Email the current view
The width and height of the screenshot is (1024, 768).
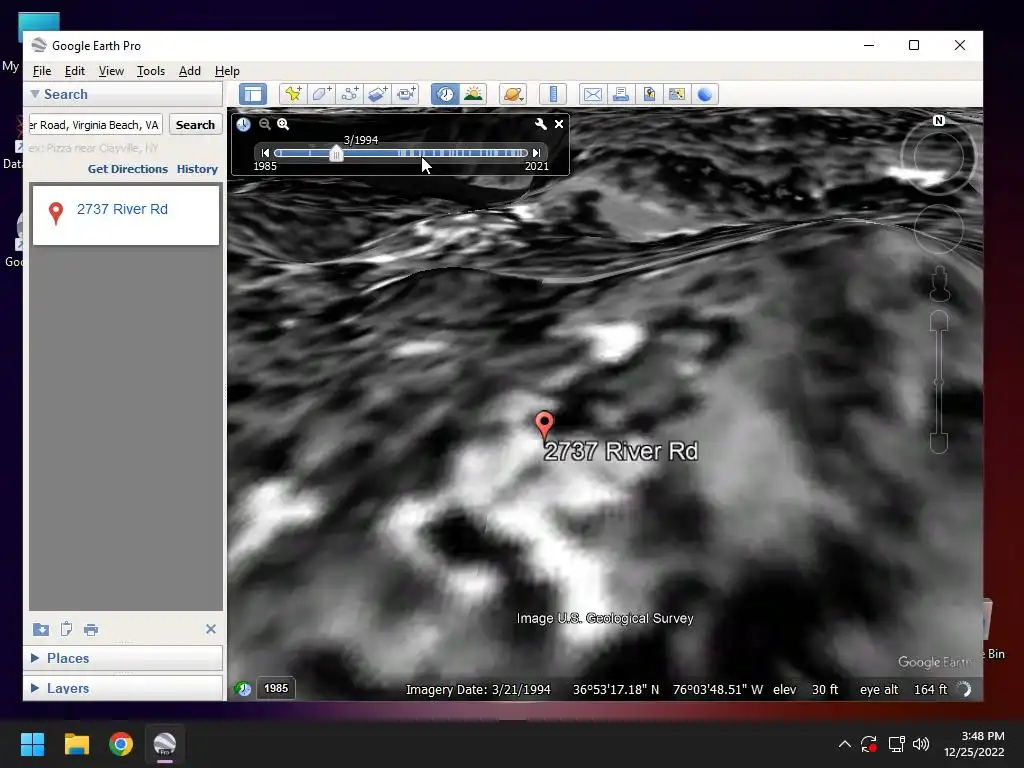tap(592, 94)
